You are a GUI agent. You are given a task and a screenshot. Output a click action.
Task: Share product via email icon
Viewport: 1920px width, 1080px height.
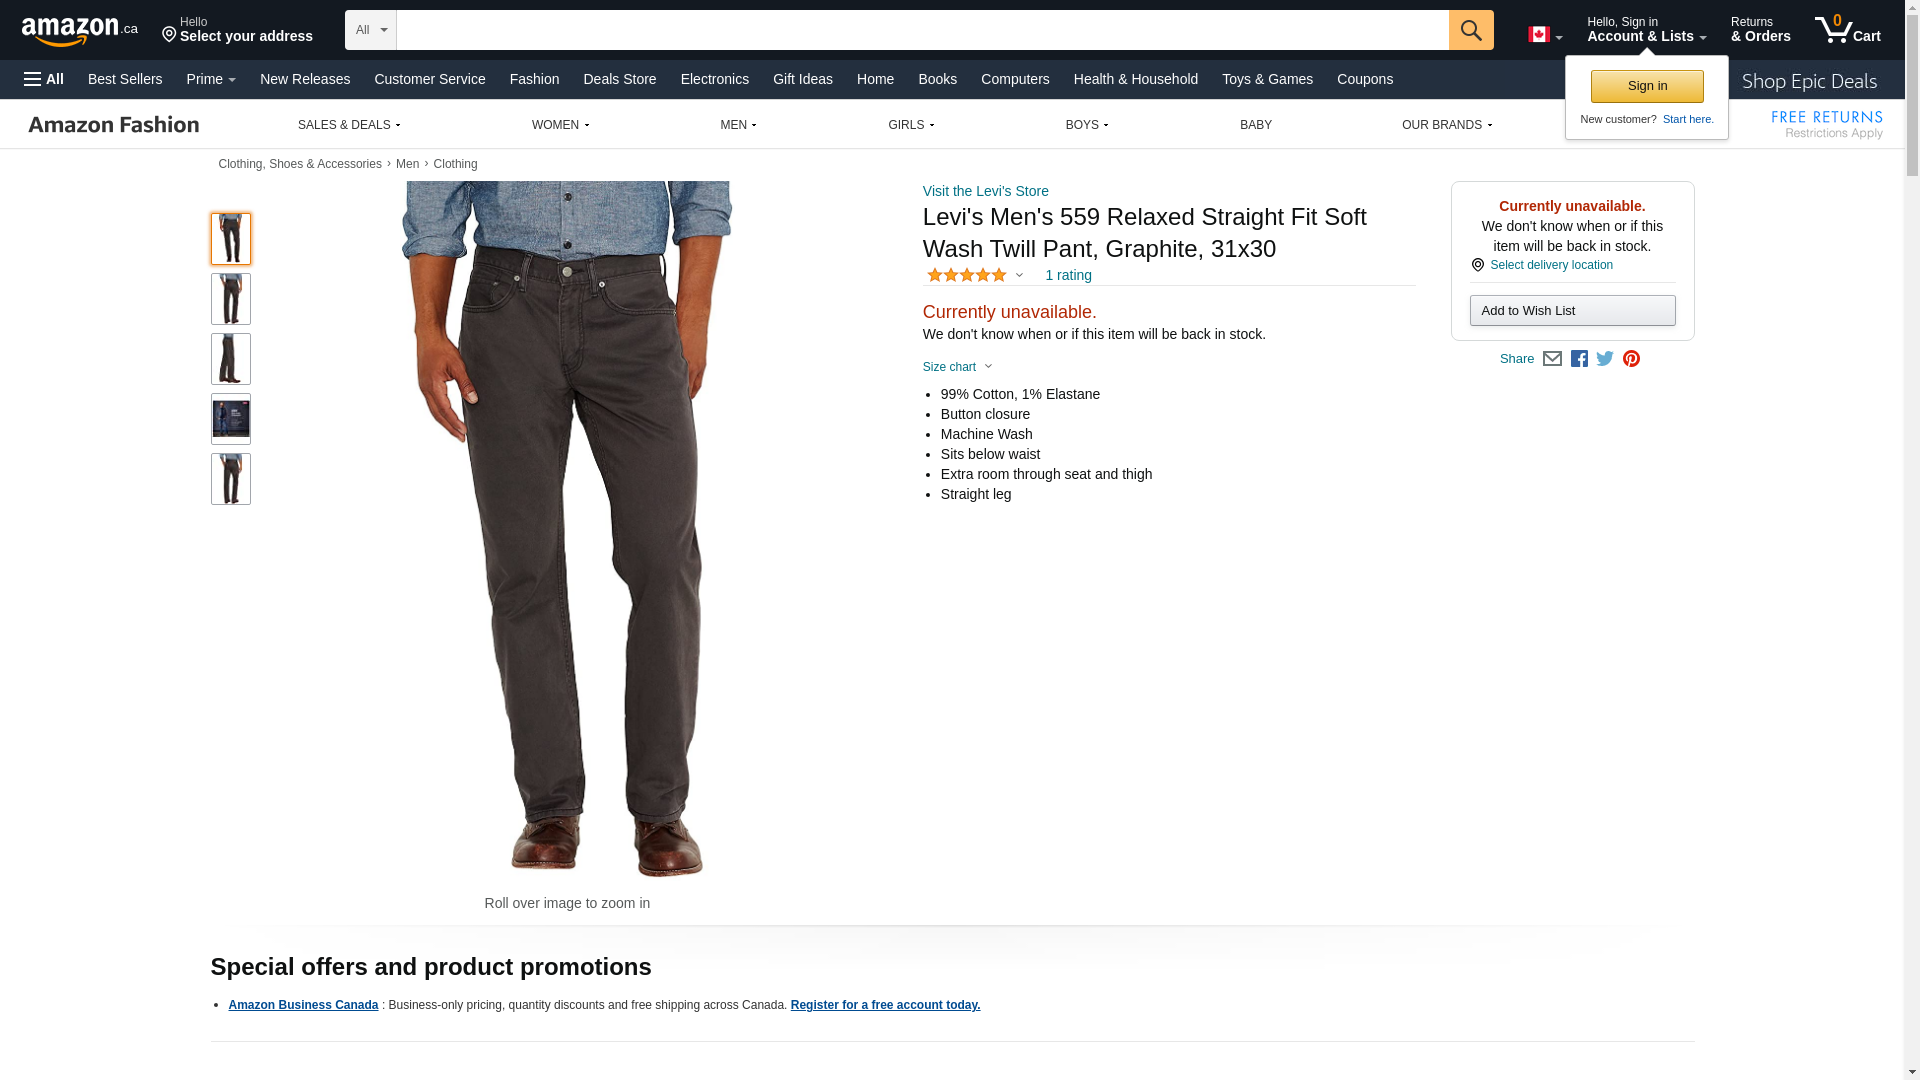[x=1552, y=359]
